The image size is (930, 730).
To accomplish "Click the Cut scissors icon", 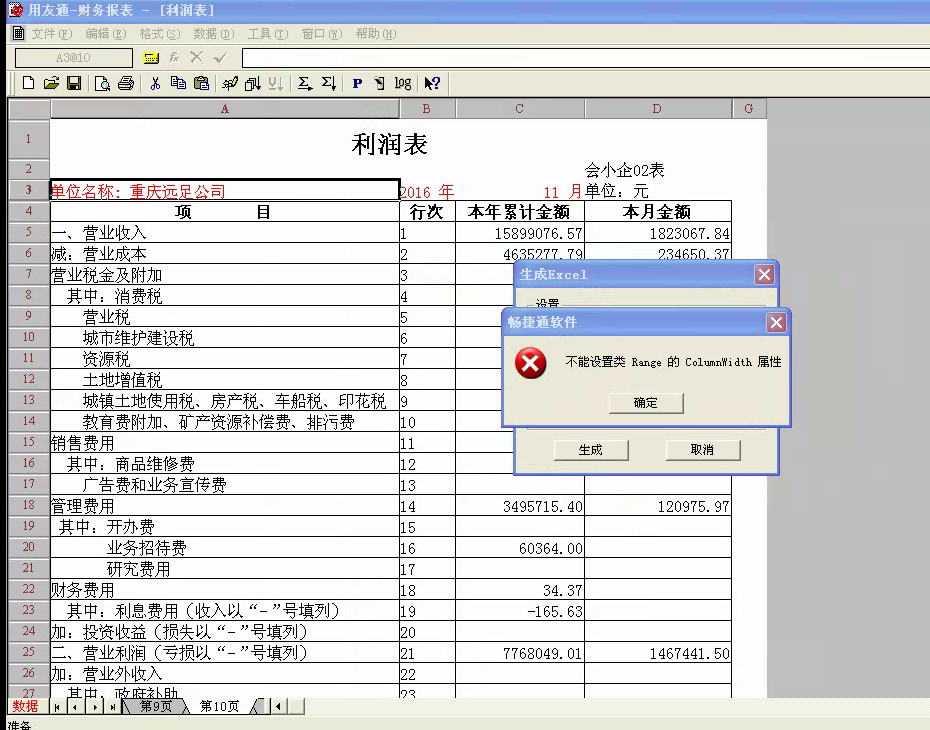I will click(x=155, y=84).
